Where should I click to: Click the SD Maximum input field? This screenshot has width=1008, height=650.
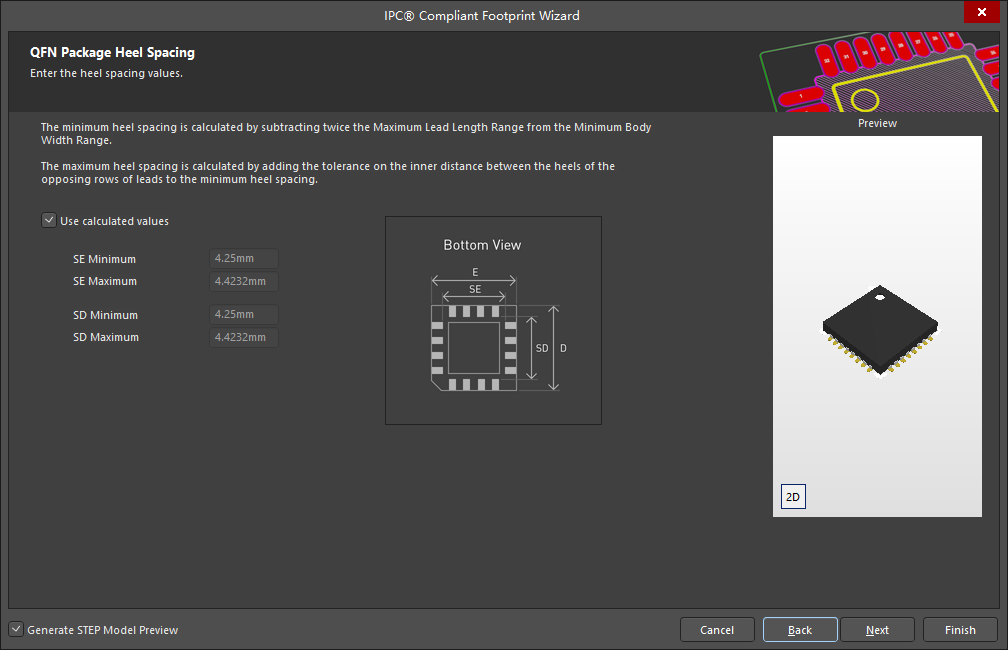point(242,337)
